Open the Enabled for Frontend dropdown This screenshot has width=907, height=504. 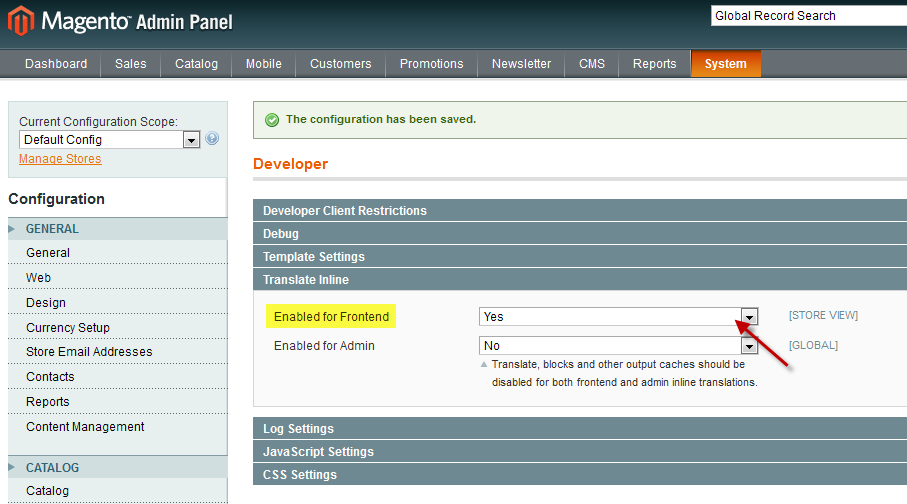tap(618, 316)
